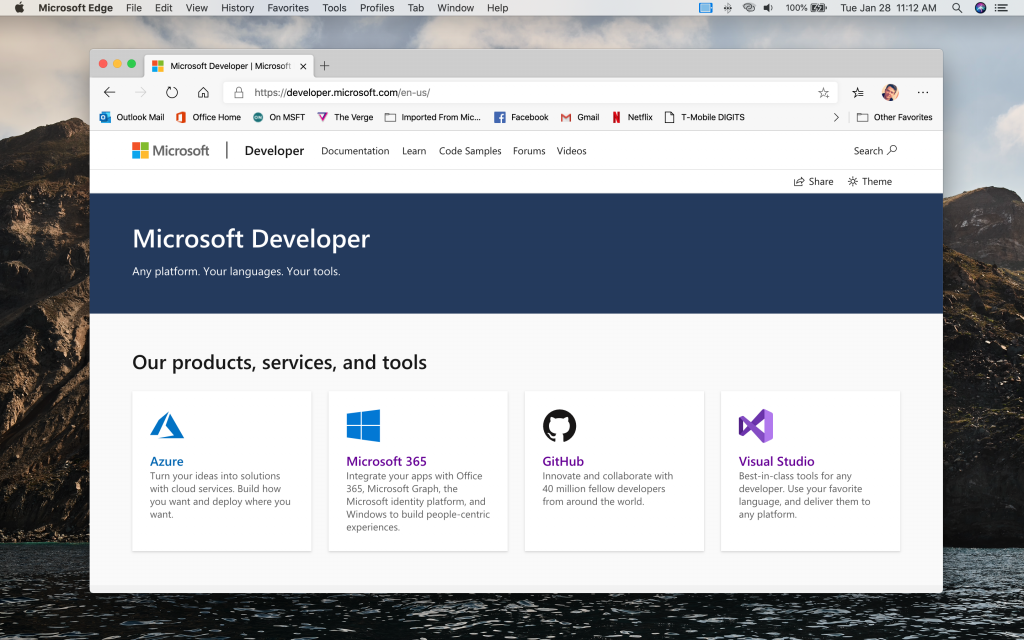
Task: Click the Azure logo icon
Action: point(167,425)
